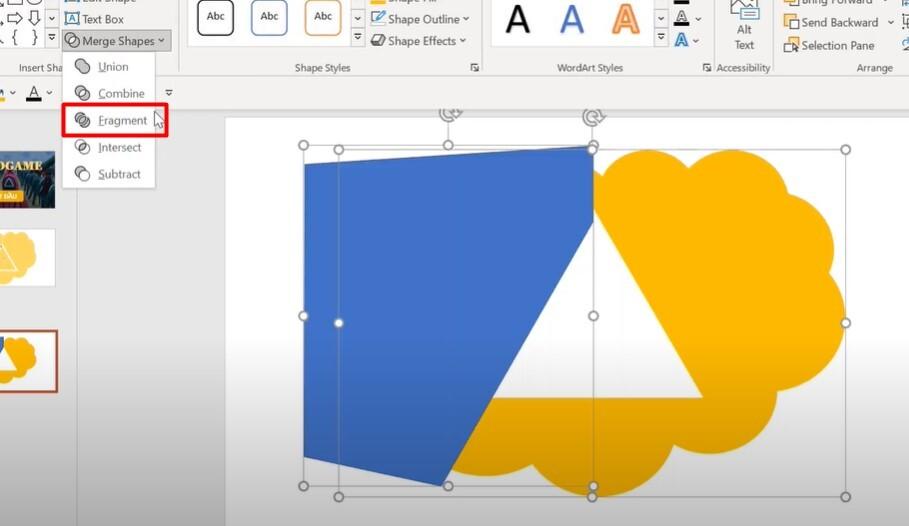The image size is (909, 526).
Task: Click the Union shapes icon
Action: coord(83,67)
